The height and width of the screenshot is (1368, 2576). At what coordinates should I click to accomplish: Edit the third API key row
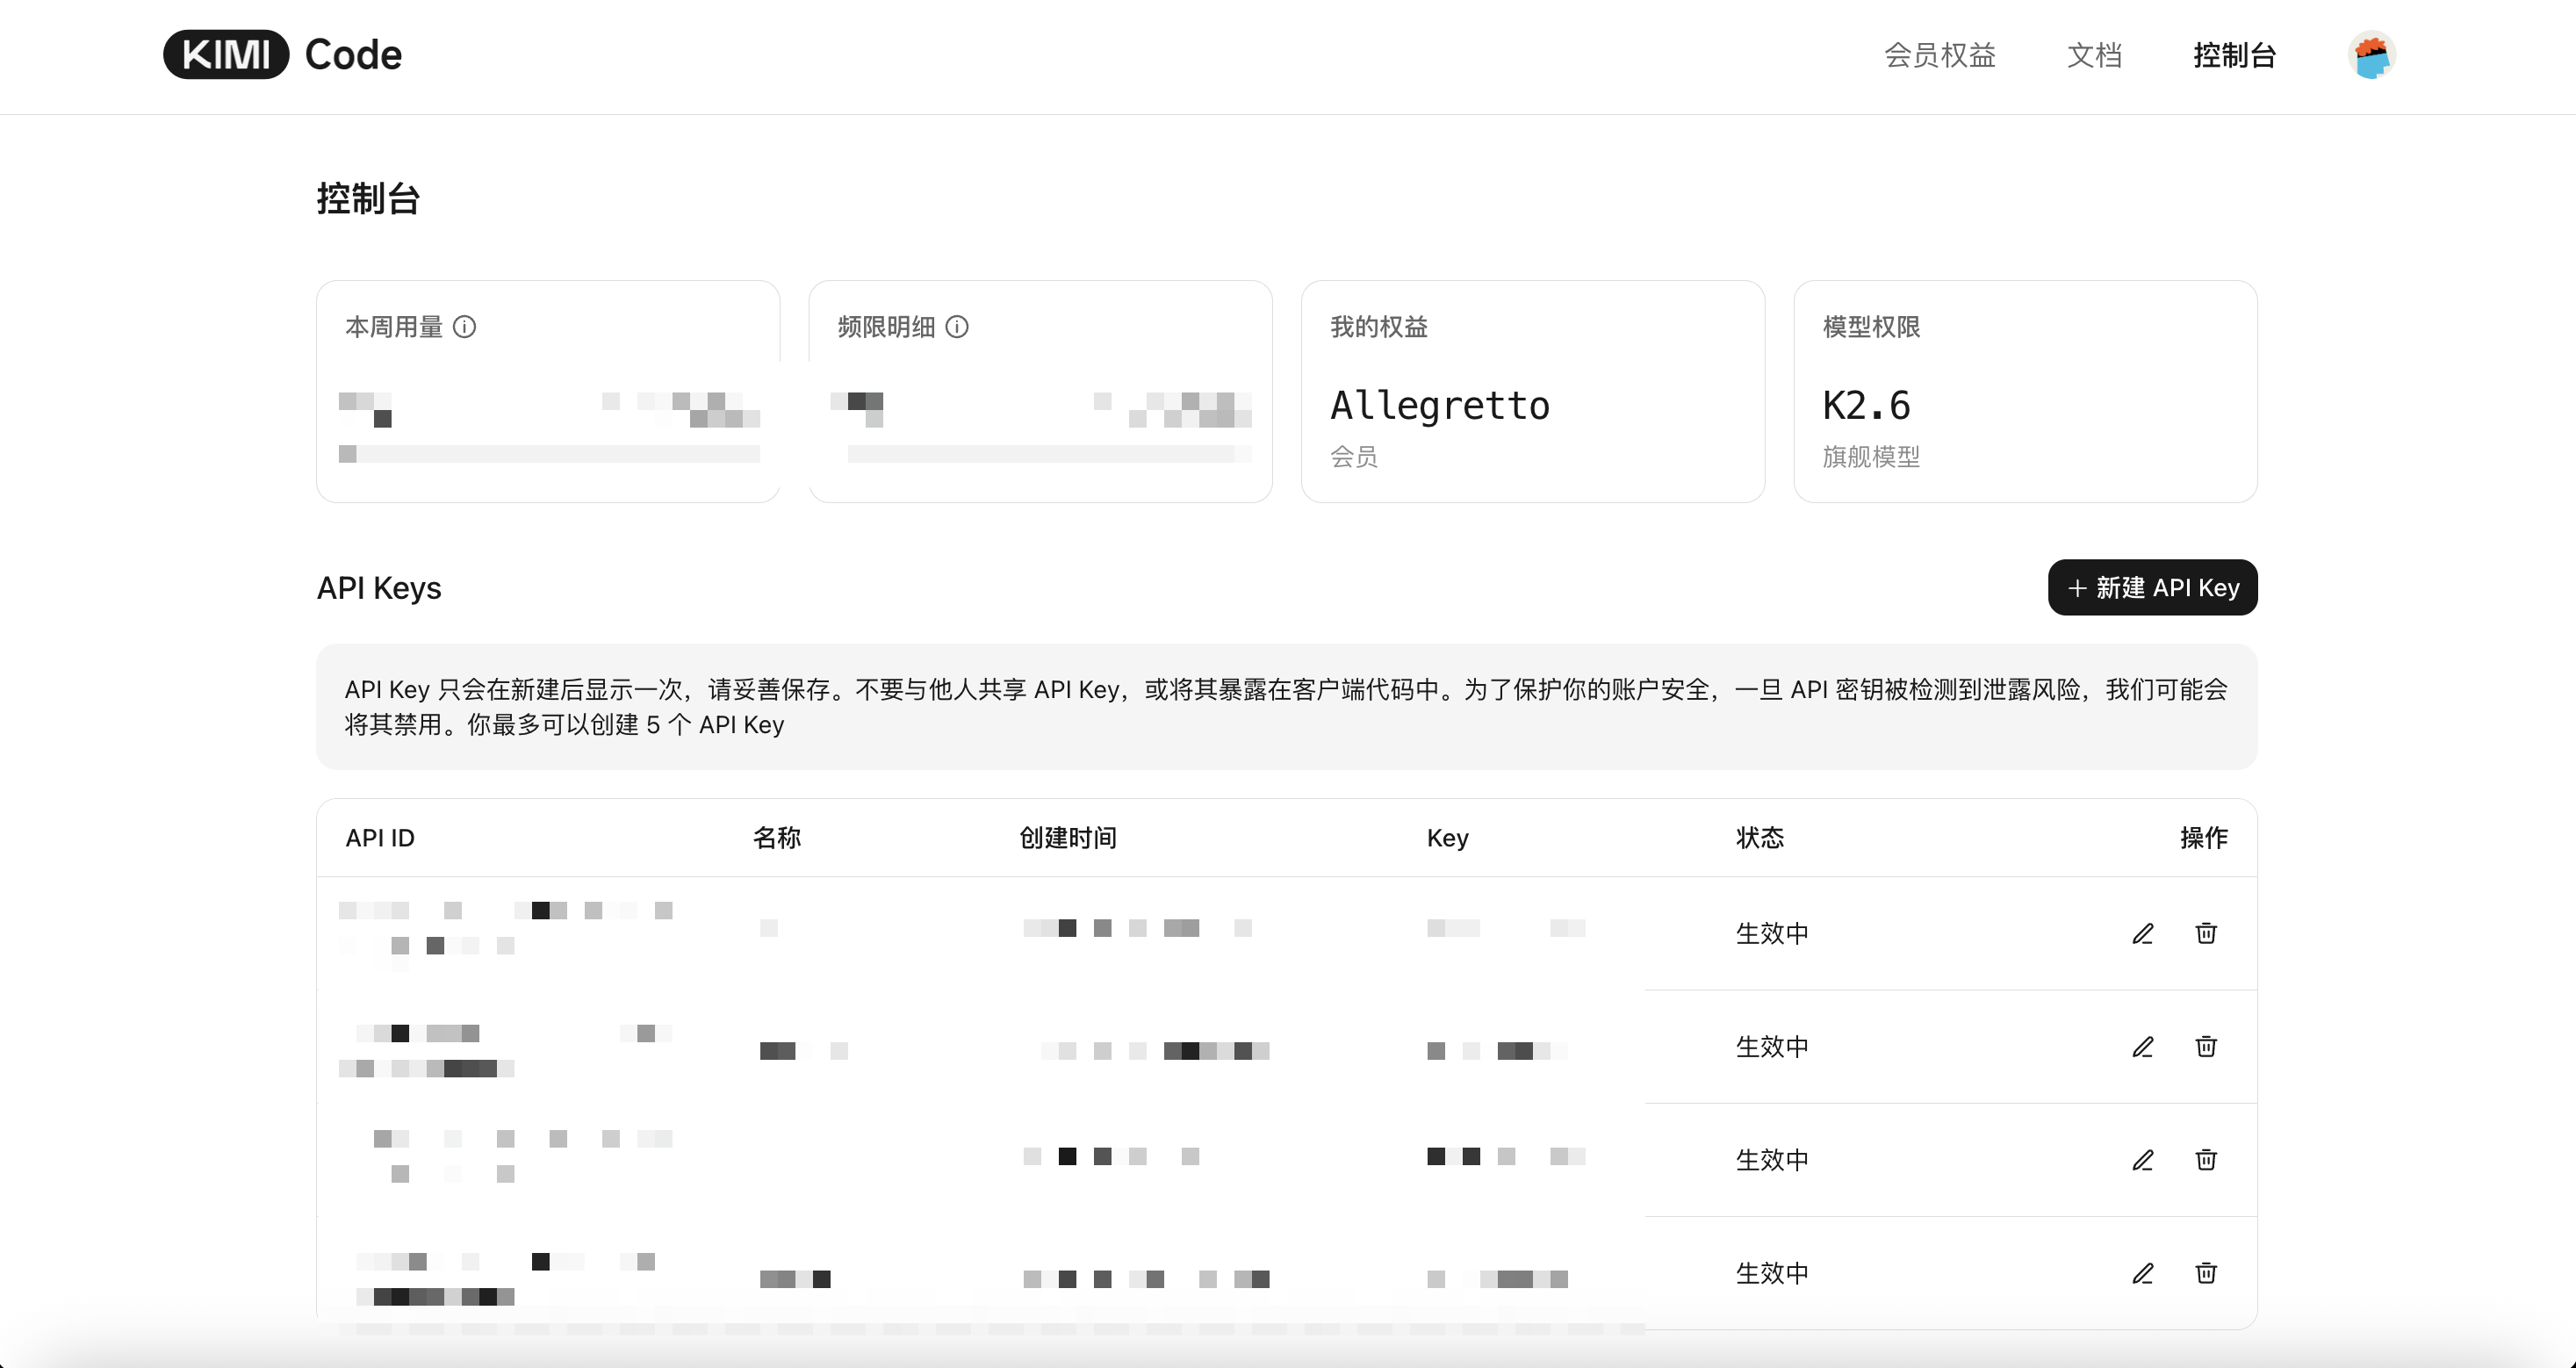point(2143,1159)
